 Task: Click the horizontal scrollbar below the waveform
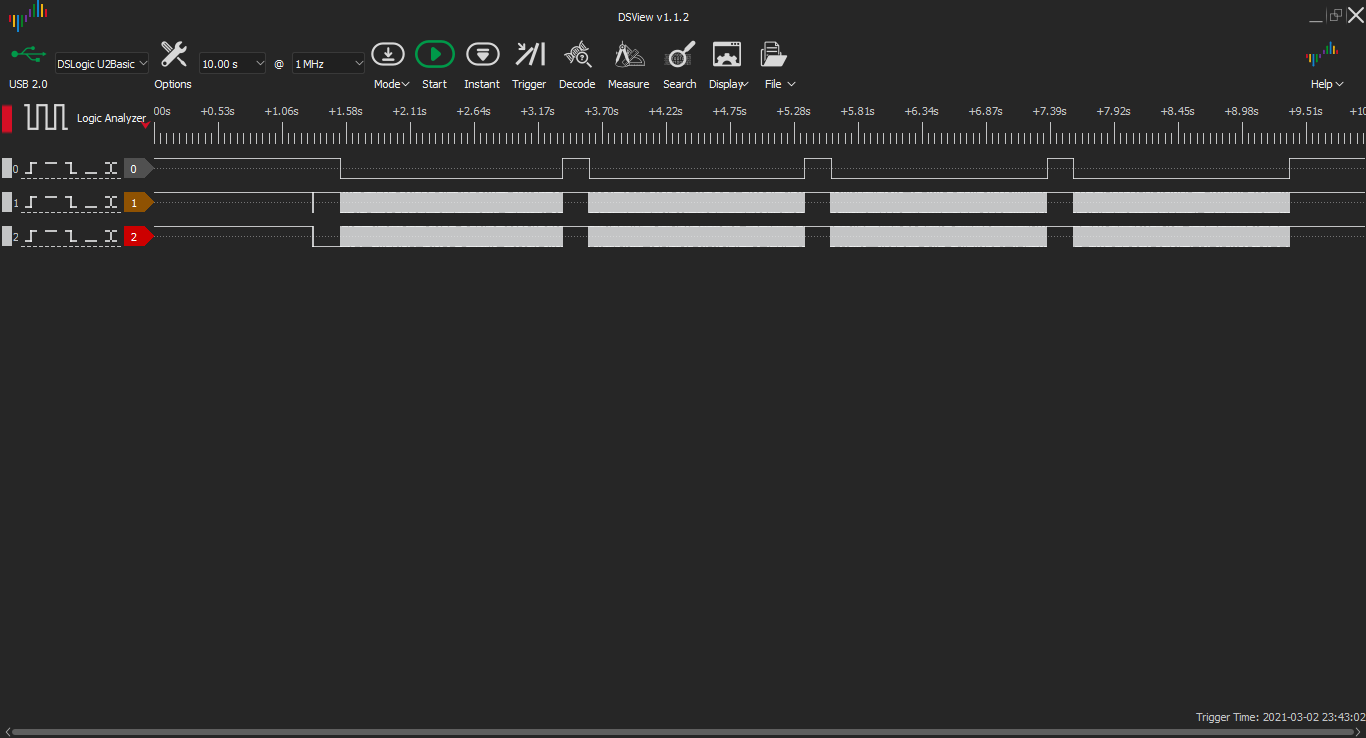683,731
